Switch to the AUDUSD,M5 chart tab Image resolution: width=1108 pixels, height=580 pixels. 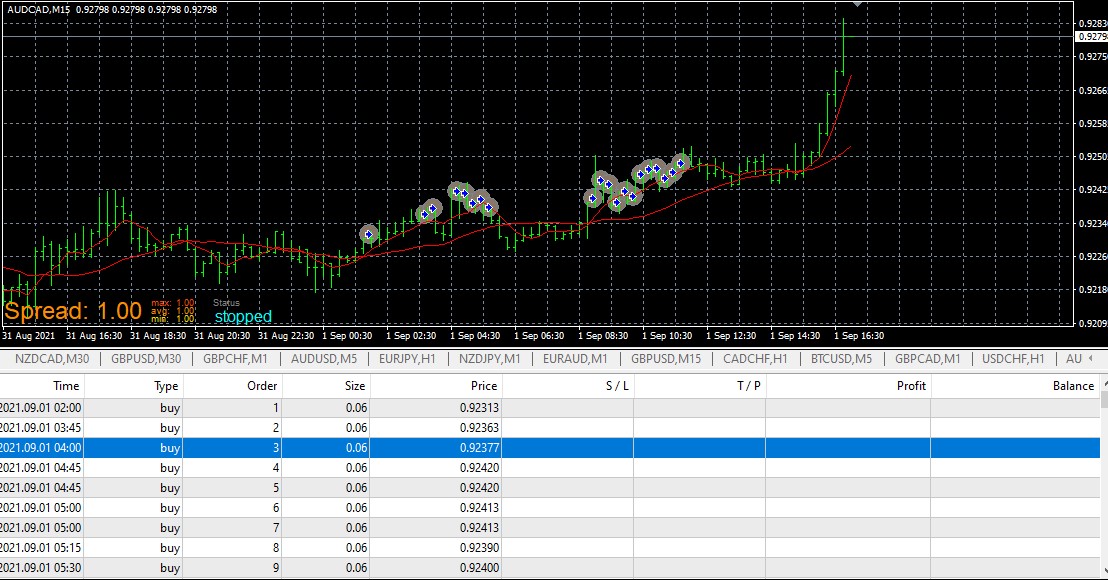click(x=324, y=359)
